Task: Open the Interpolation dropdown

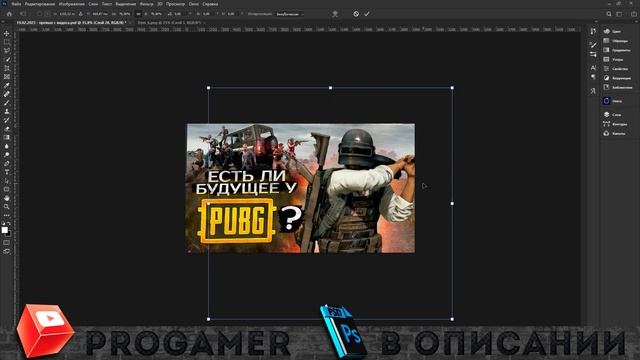Action: tap(290, 14)
